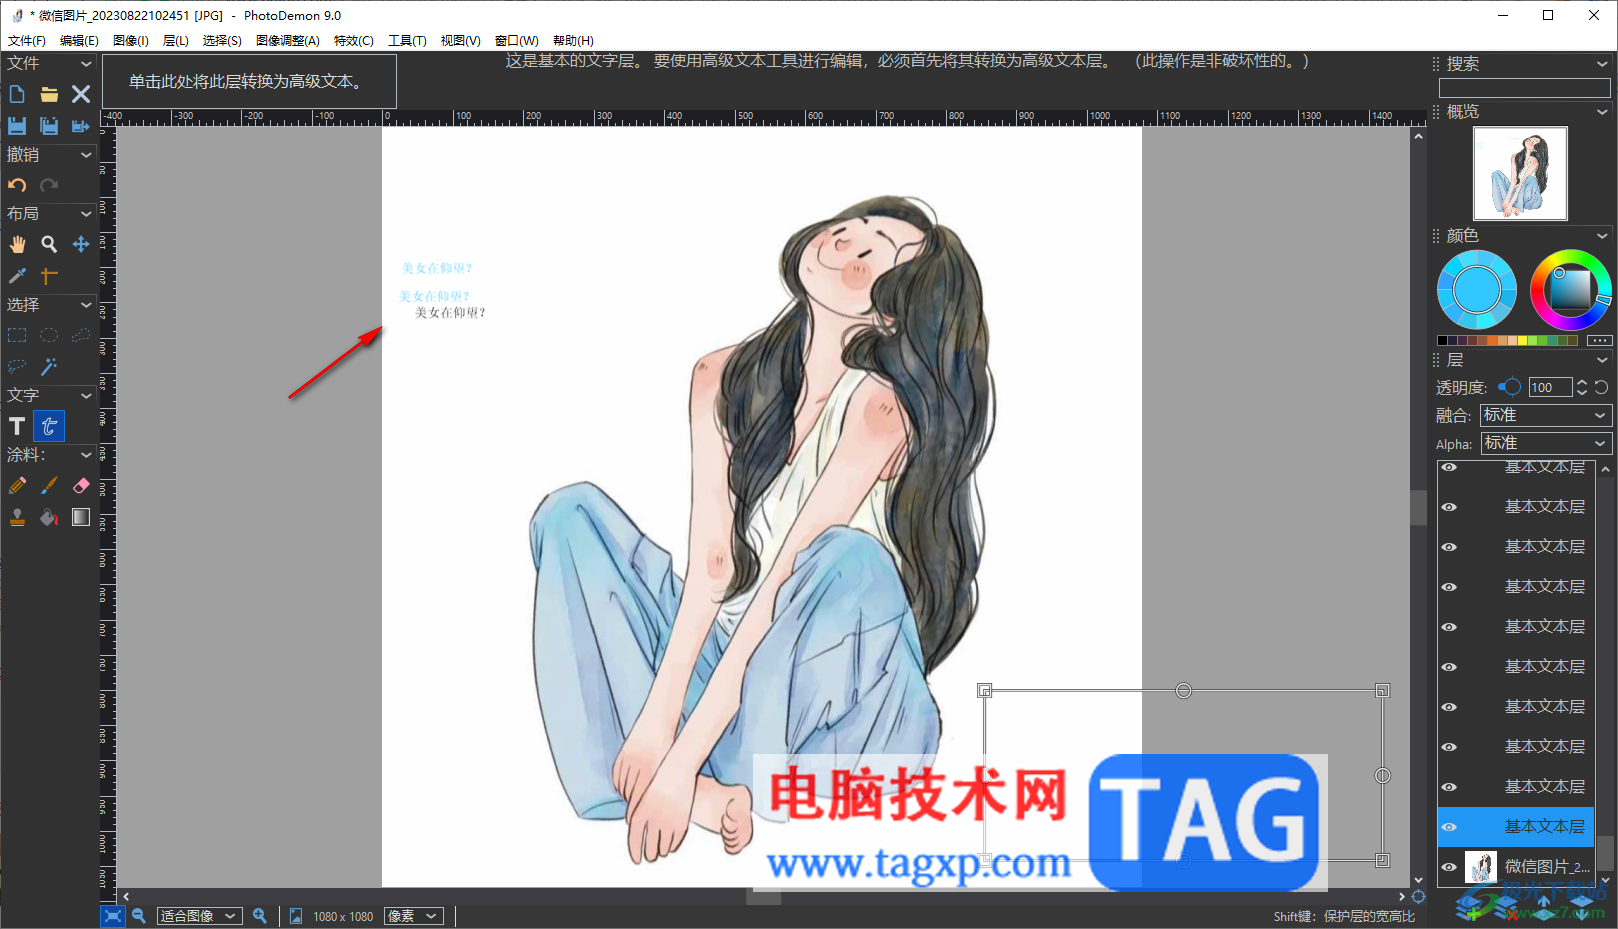Create a new image with the blank page icon
Viewport: 1618px width, 929px height.
(17, 94)
